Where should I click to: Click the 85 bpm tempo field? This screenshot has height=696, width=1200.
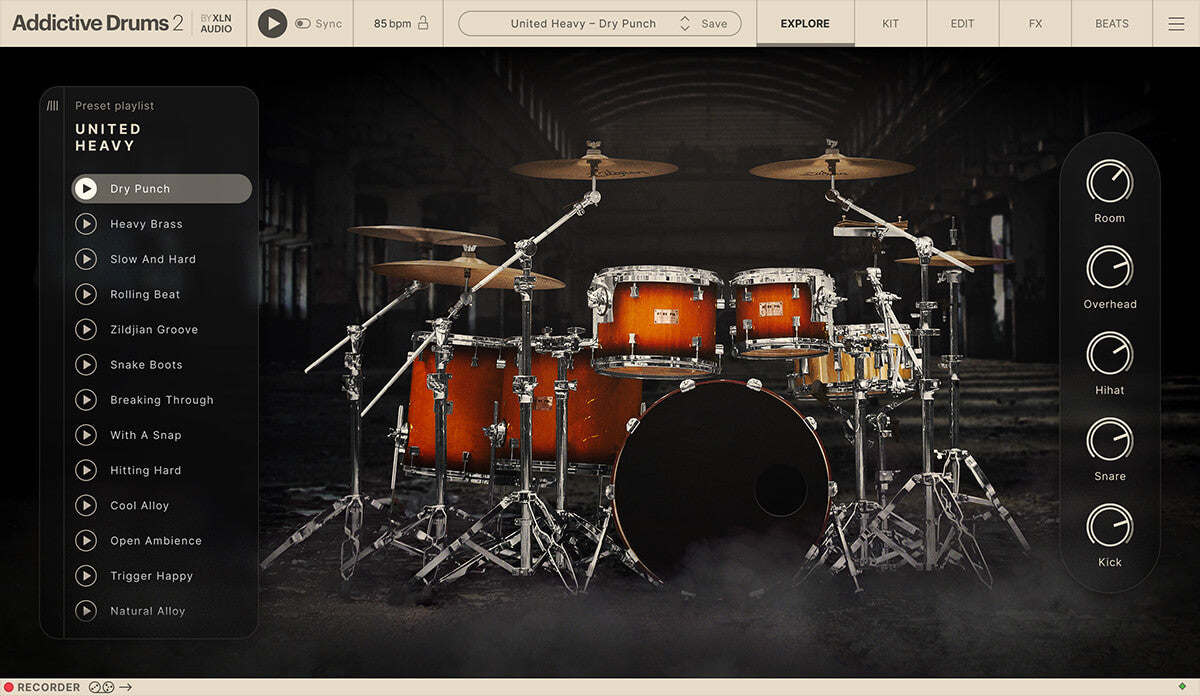tap(393, 24)
